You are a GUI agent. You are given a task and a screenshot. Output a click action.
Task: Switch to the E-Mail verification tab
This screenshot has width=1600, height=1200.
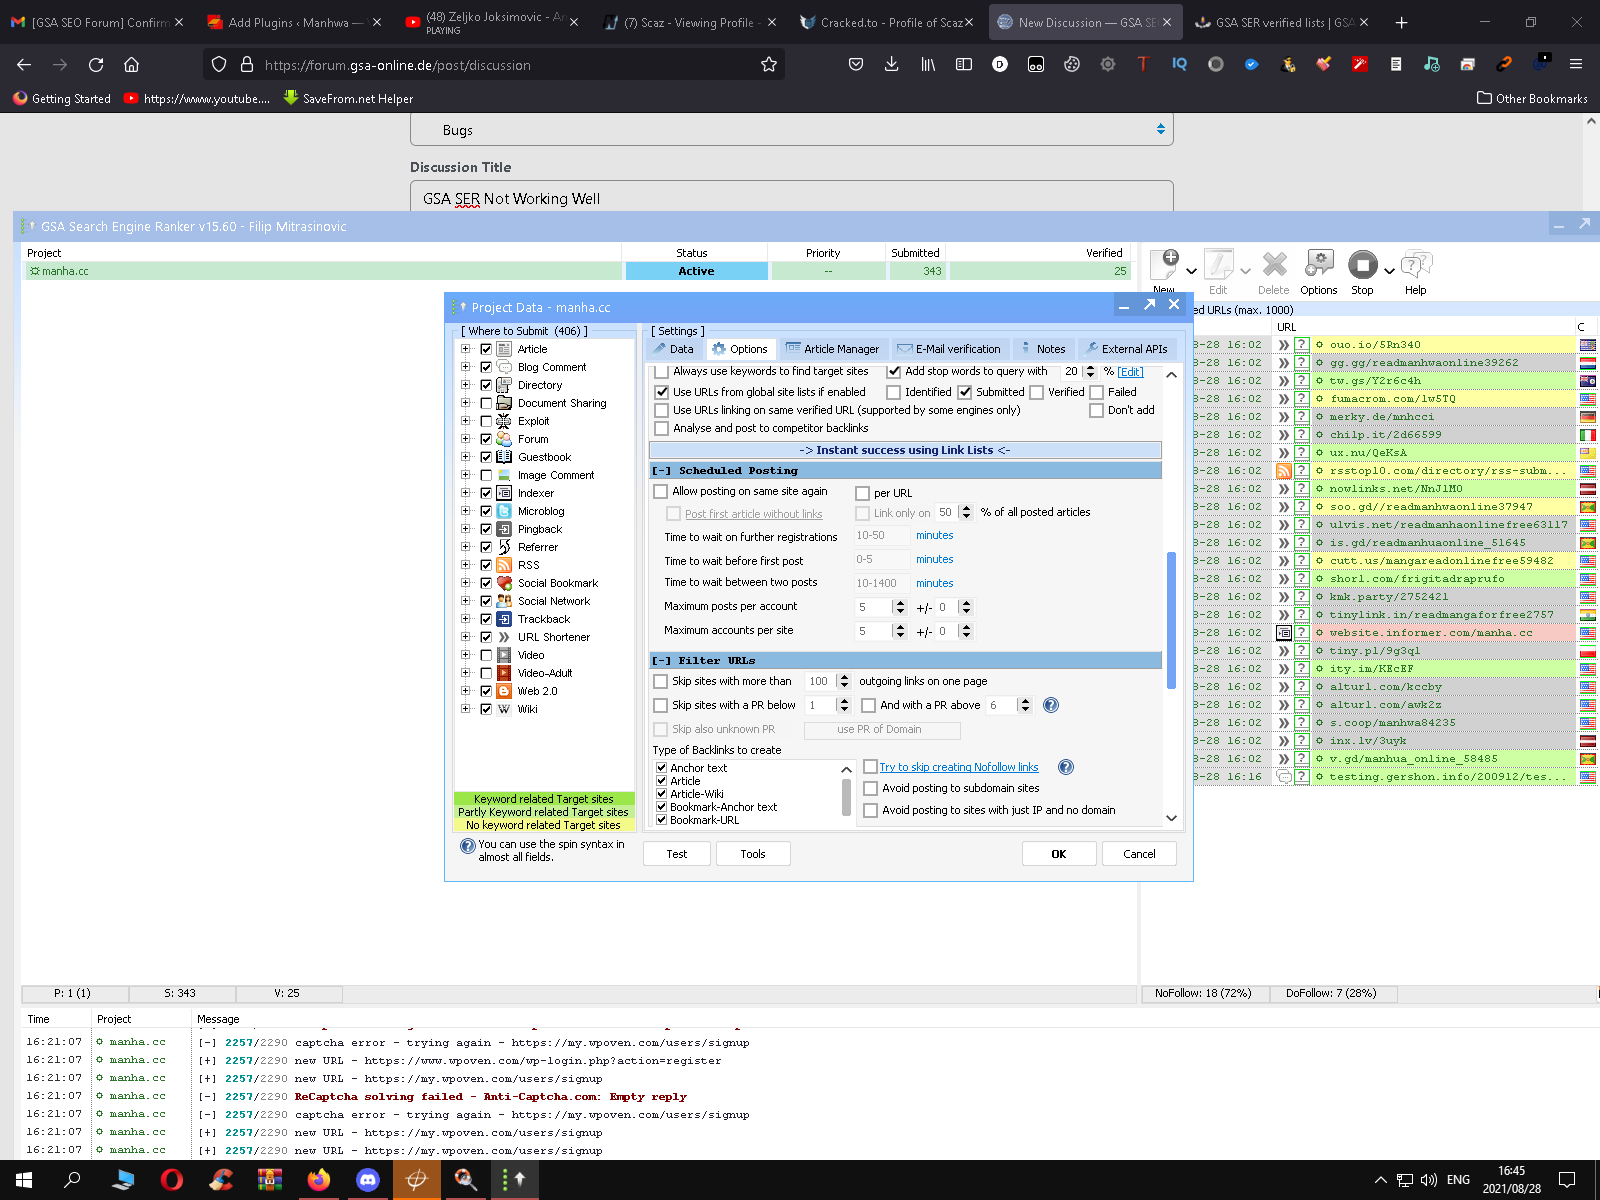click(948, 349)
